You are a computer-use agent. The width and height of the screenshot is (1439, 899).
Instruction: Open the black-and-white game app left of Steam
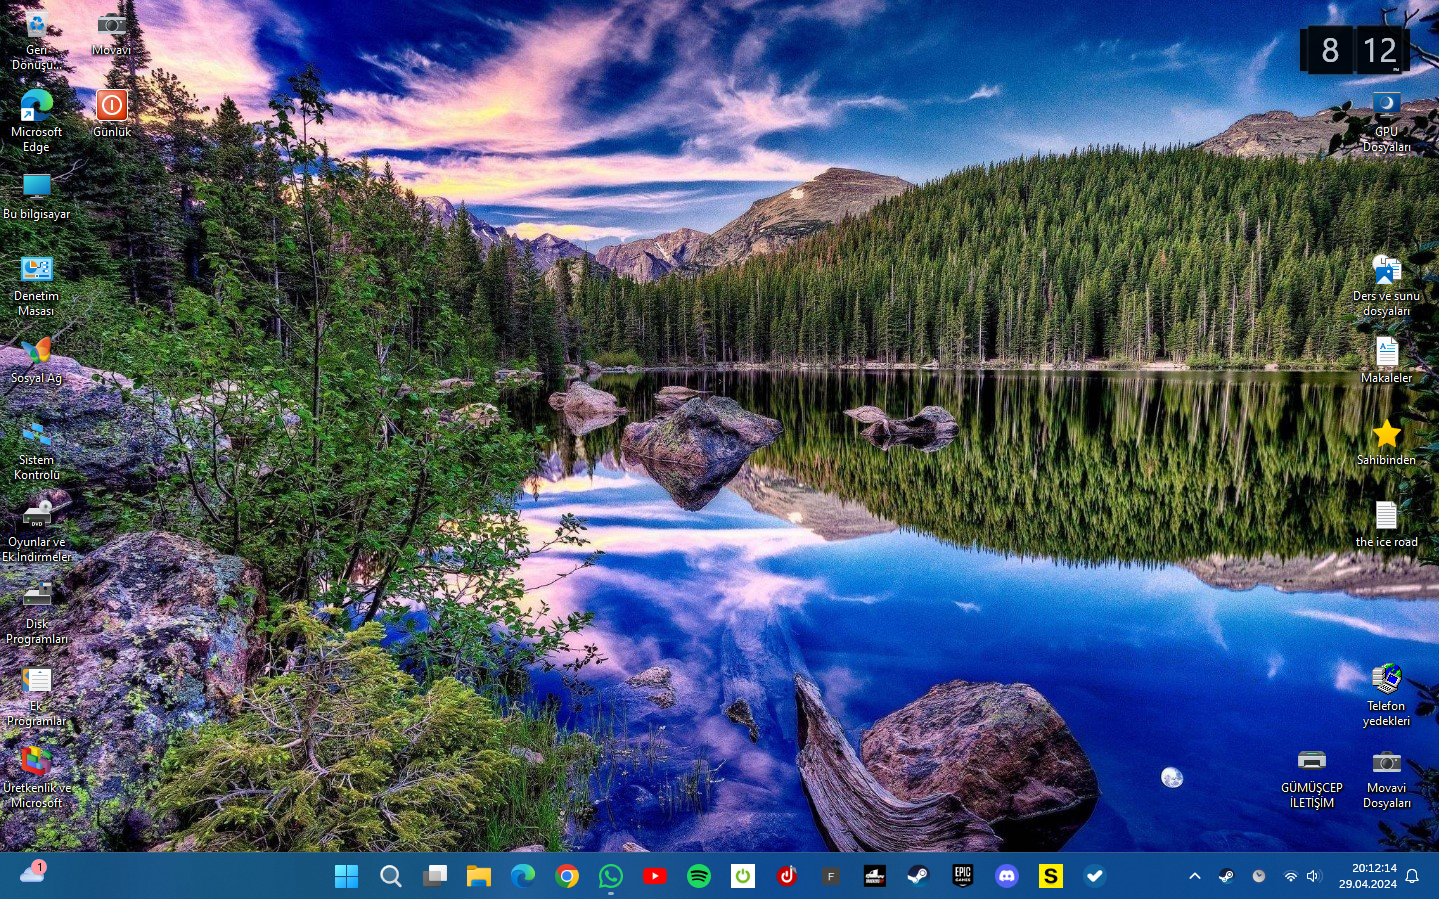874,876
